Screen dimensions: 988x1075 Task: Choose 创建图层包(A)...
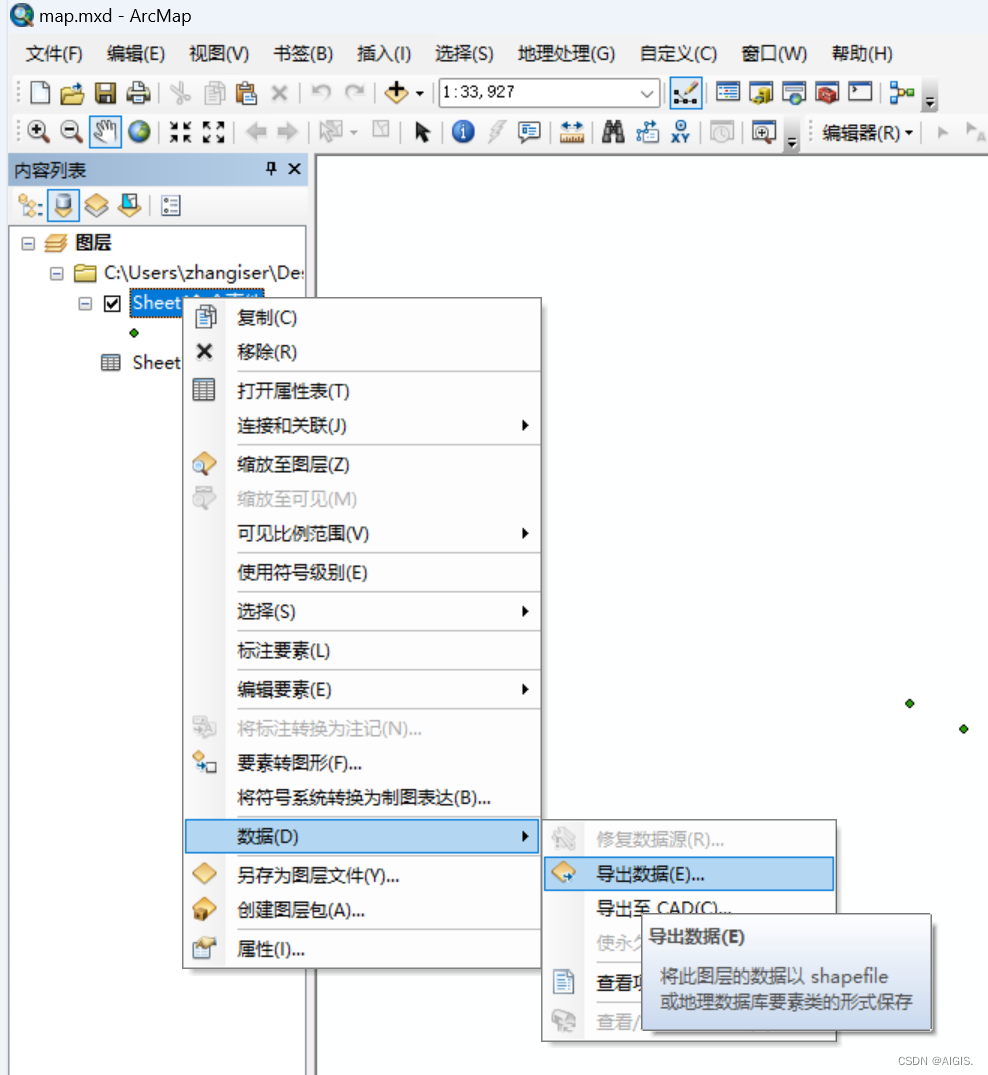pos(363,910)
